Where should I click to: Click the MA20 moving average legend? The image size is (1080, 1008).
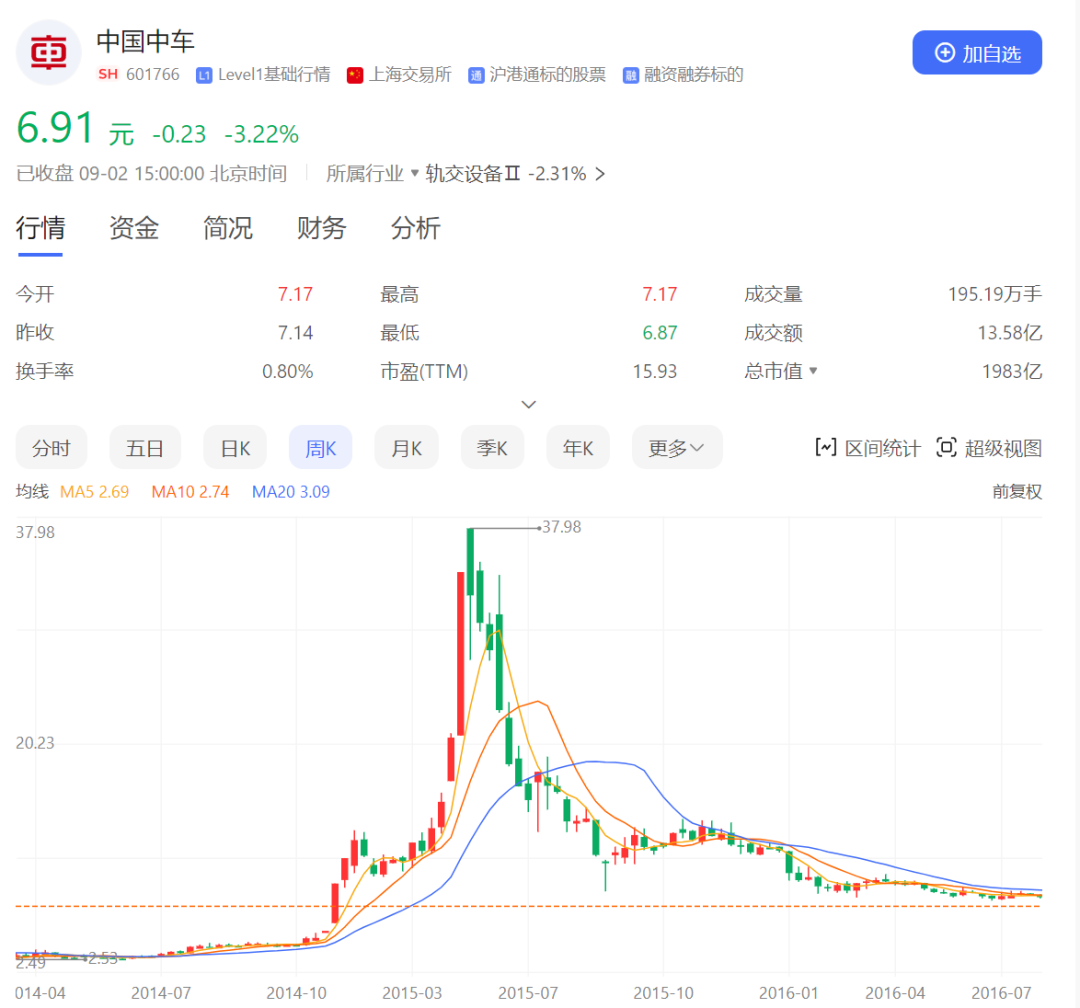[290, 491]
